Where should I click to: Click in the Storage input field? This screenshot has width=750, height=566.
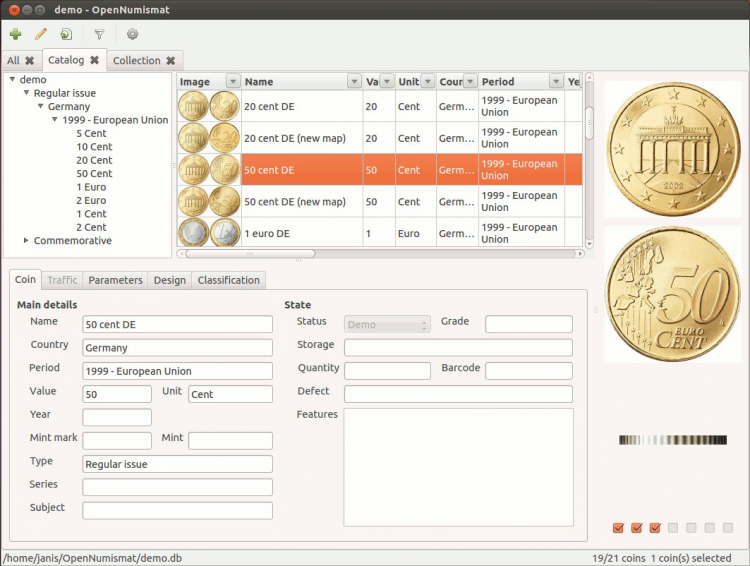pyautogui.click(x=458, y=348)
